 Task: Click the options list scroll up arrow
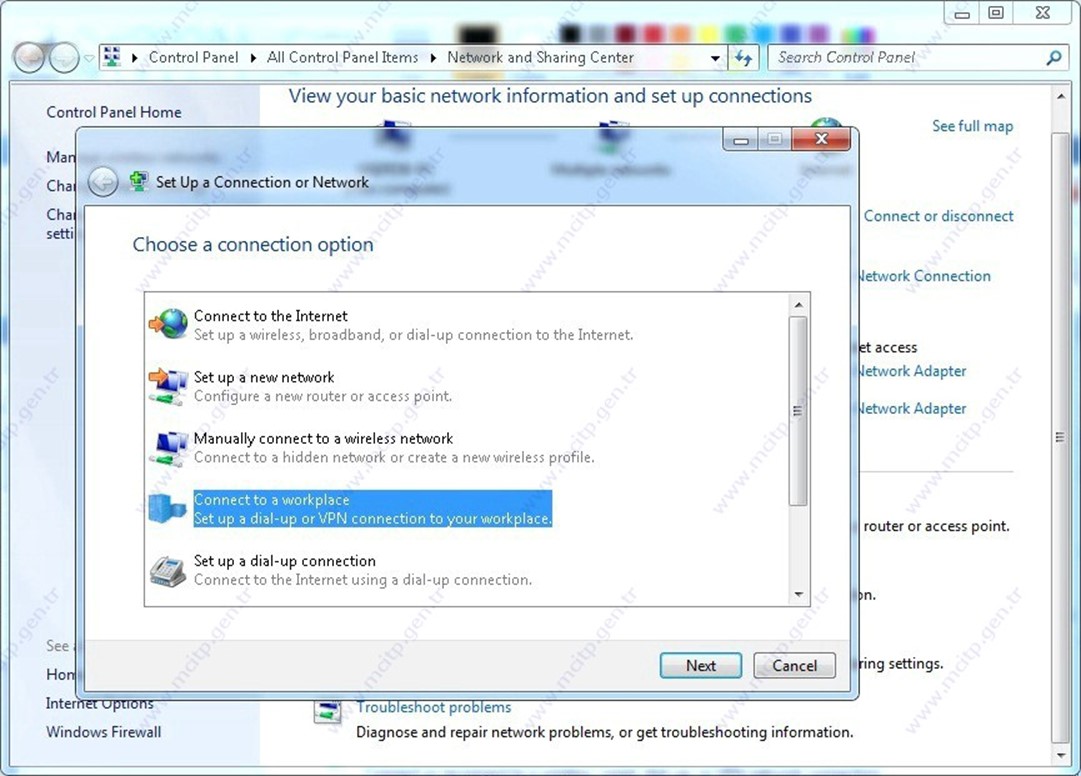click(x=798, y=305)
